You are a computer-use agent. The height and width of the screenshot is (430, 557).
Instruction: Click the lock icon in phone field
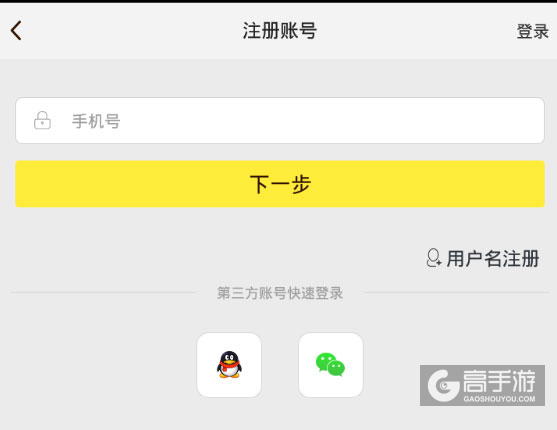(42, 120)
